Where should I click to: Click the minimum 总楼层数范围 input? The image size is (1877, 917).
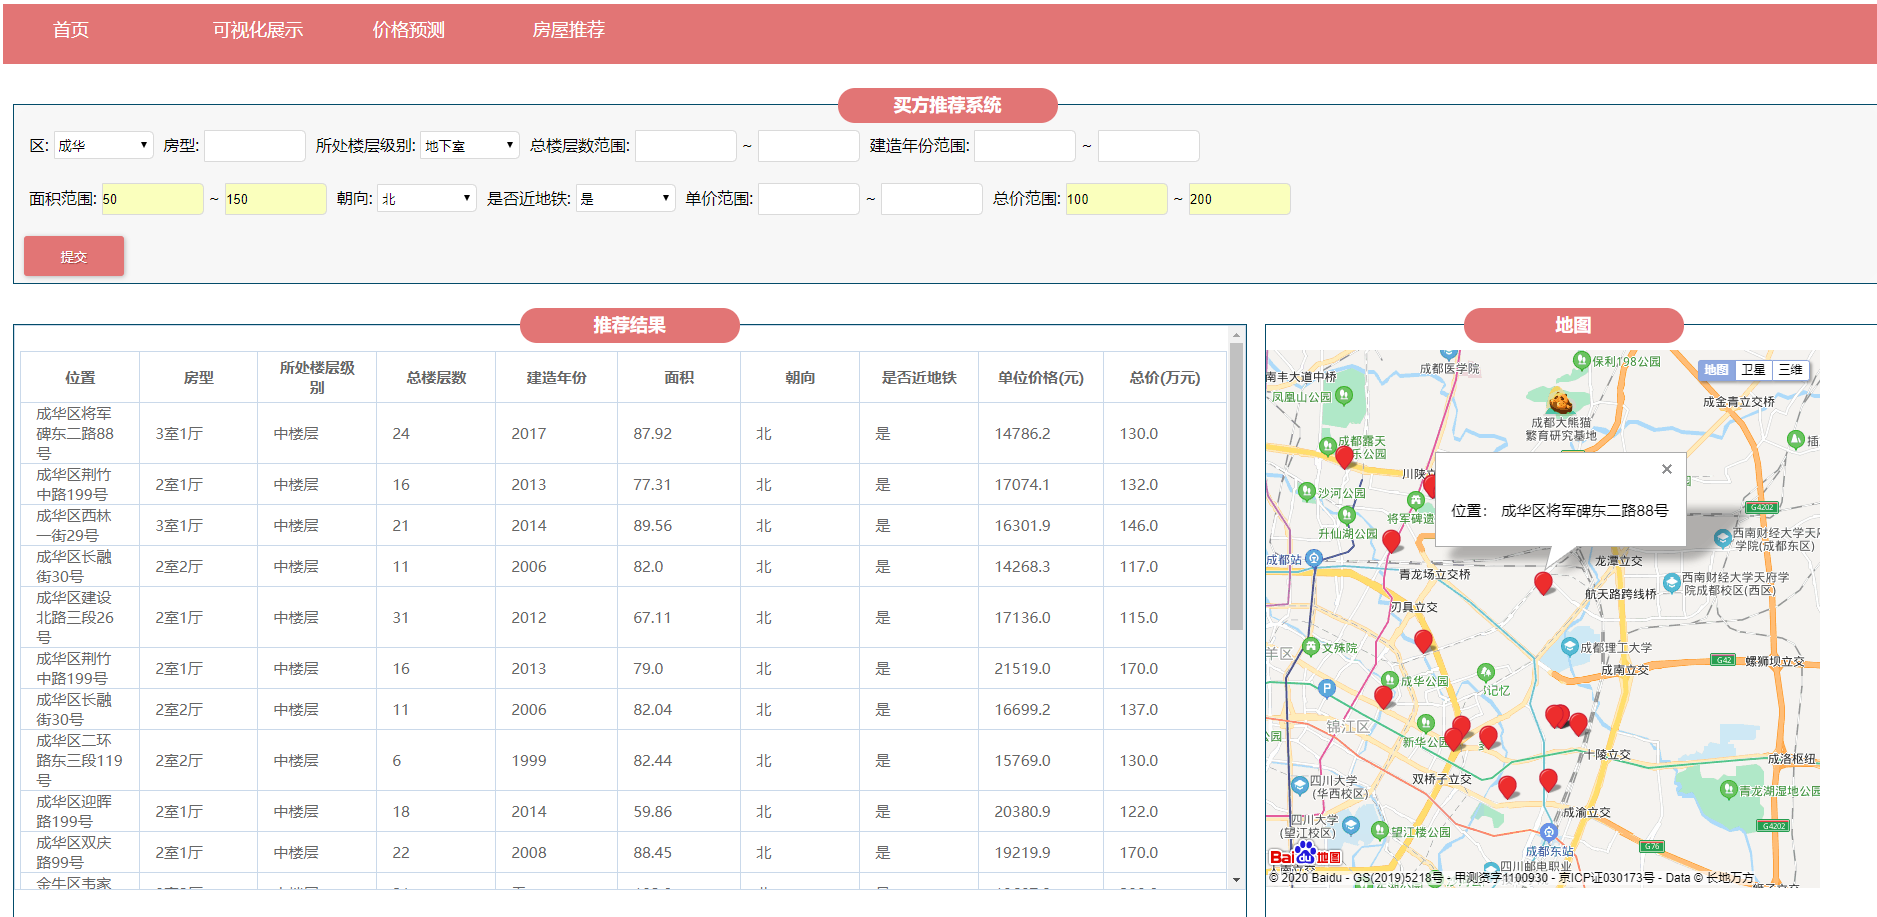click(x=686, y=145)
